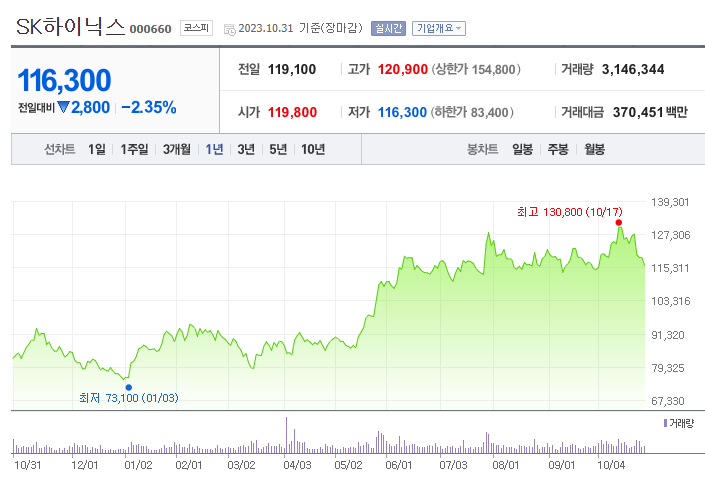The image size is (705, 480).
Task: Click the 거래대금 value 370,451
Action: tap(638, 112)
